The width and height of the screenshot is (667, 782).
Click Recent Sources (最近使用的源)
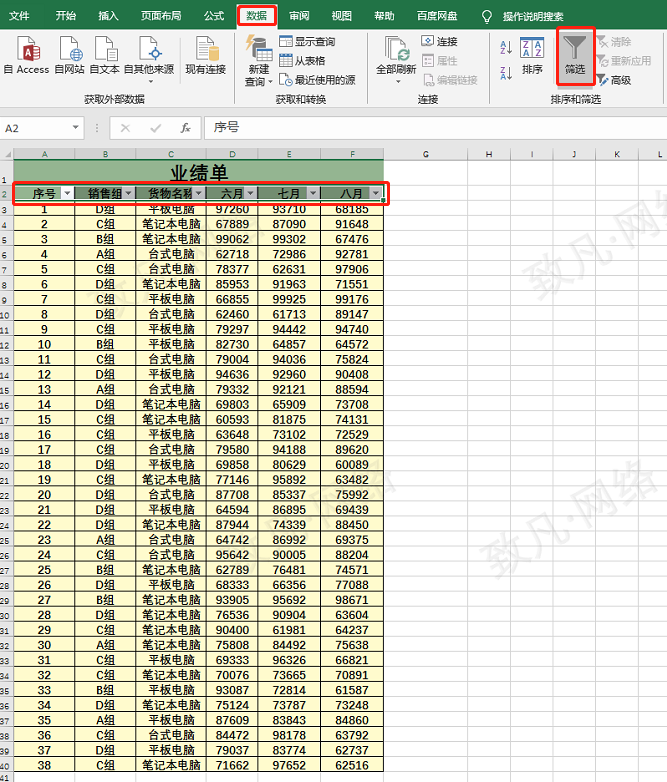pos(317,80)
